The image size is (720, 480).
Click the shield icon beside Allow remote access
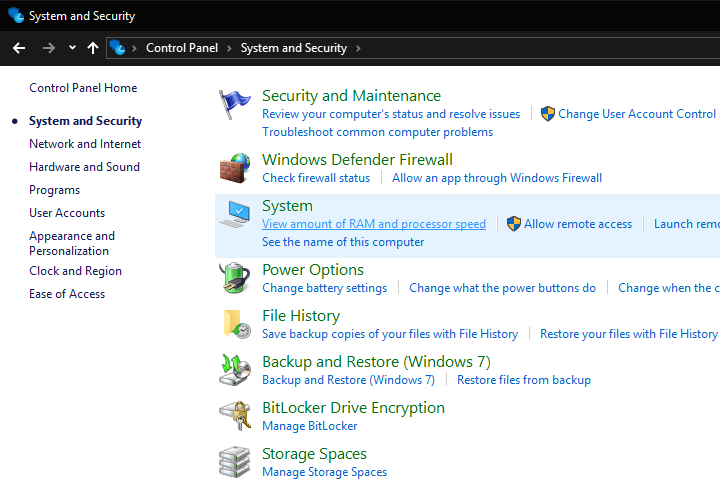[x=513, y=224]
